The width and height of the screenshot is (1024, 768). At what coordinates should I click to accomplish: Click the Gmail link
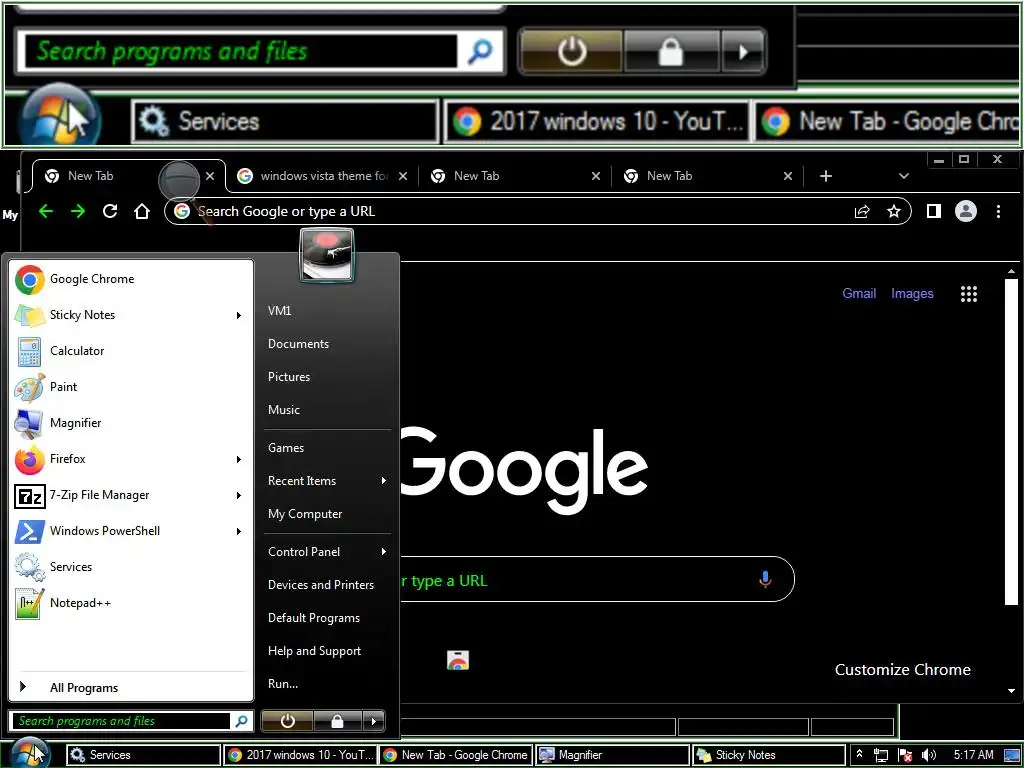(859, 294)
